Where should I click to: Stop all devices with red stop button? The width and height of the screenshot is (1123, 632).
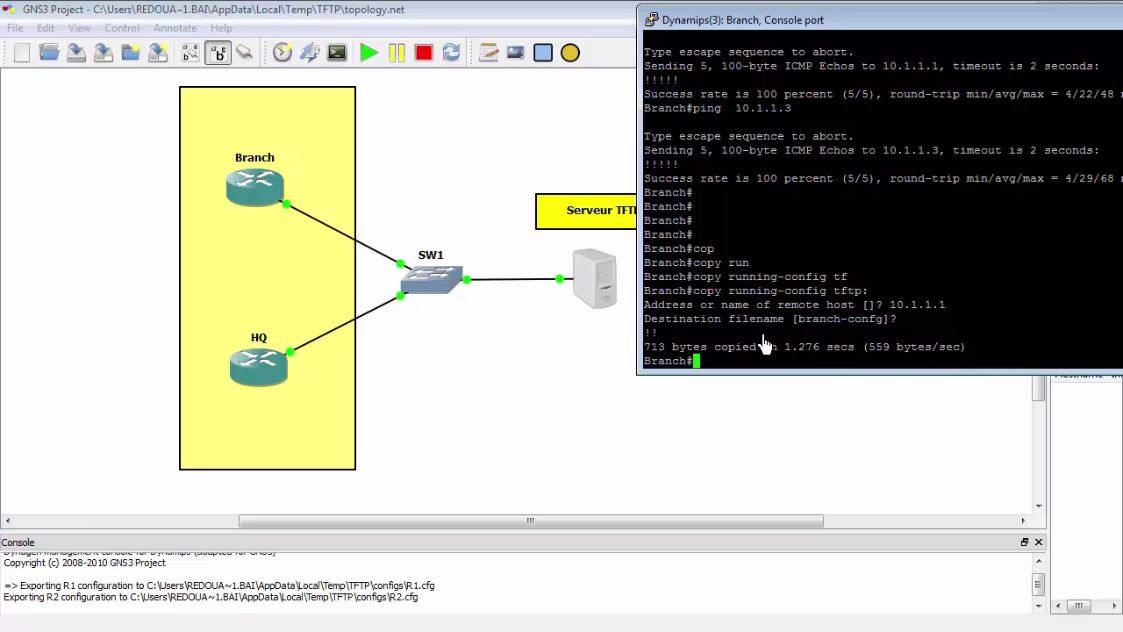(423, 52)
